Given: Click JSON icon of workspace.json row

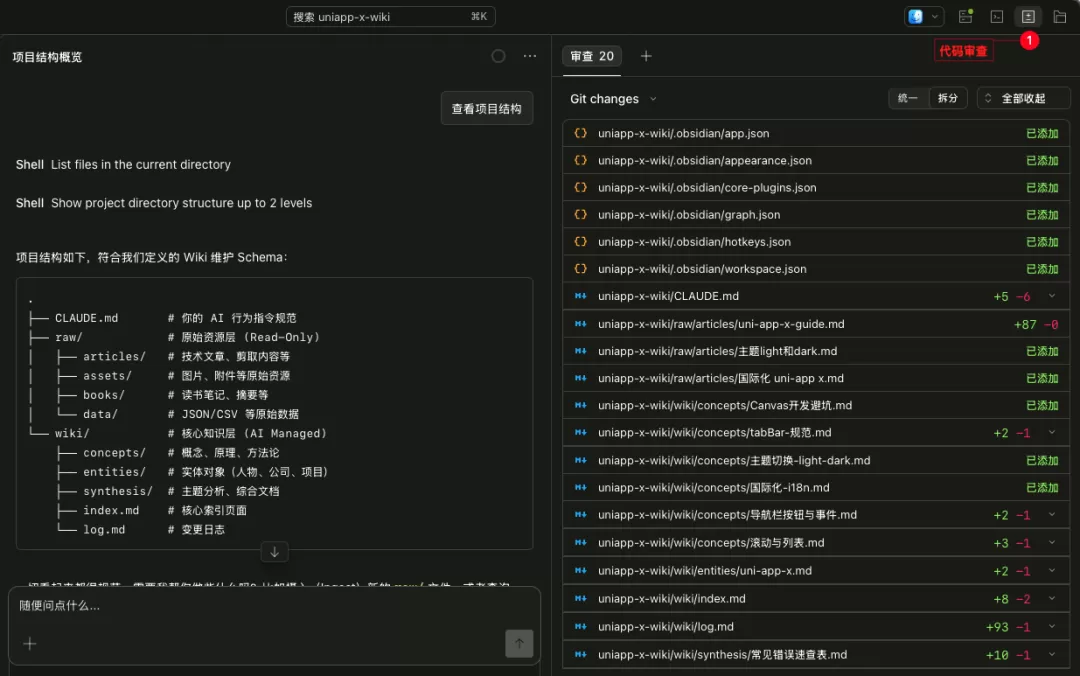Looking at the screenshot, I should coord(581,269).
